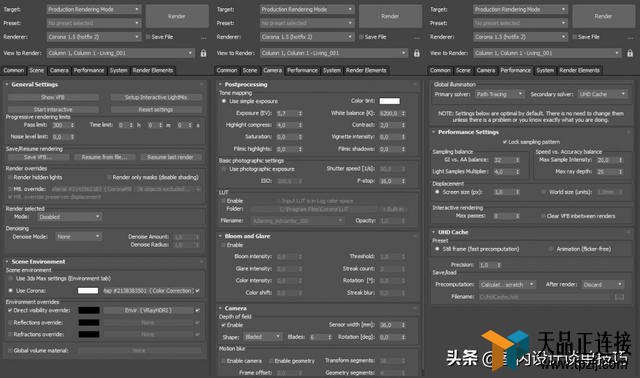This screenshot has height=378, width=640.
Task: Click the Highlight compress spinner arrows
Action: click(300, 125)
